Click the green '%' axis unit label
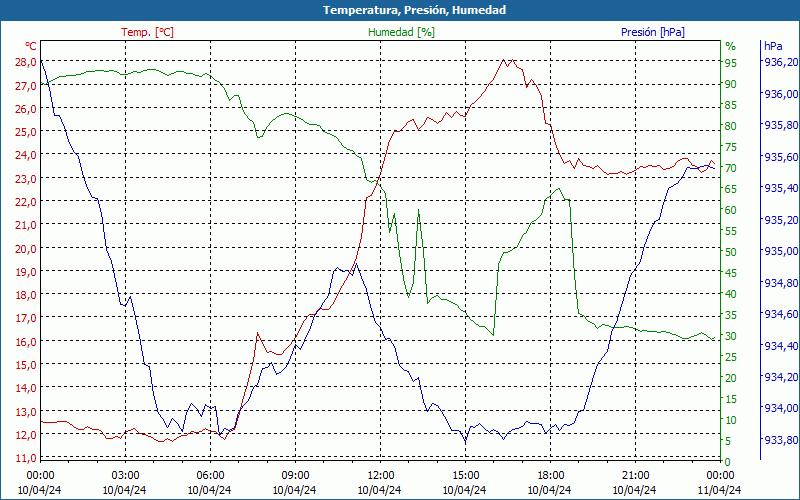The image size is (800, 500). pyautogui.click(x=731, y=46)
